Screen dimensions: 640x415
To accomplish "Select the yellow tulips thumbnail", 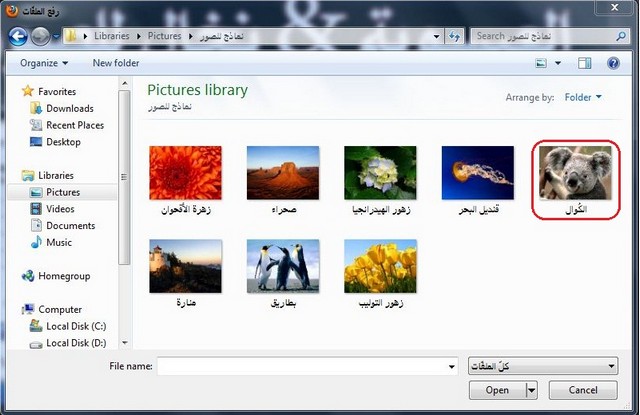I will coord(380,266).
